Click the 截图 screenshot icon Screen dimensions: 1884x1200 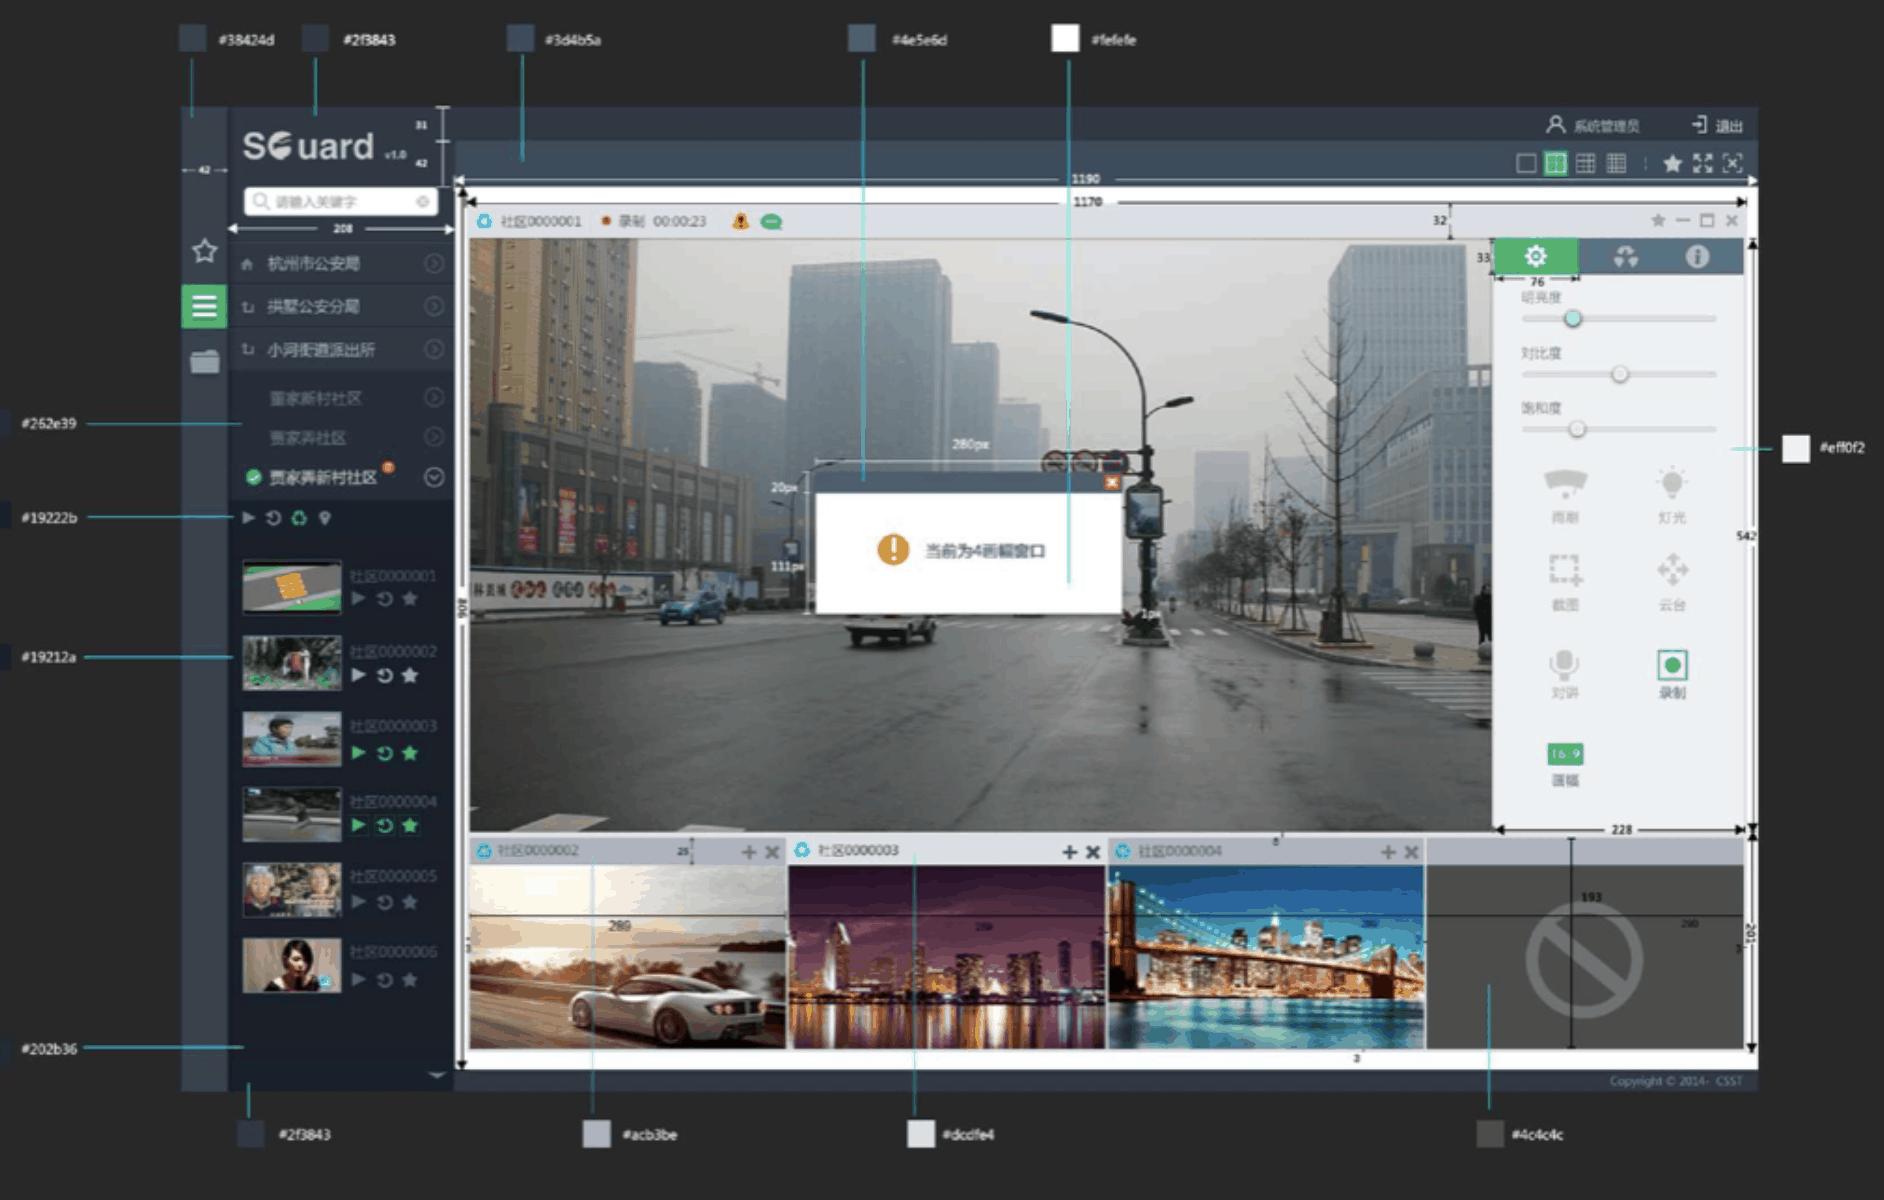click(1565, 571)
